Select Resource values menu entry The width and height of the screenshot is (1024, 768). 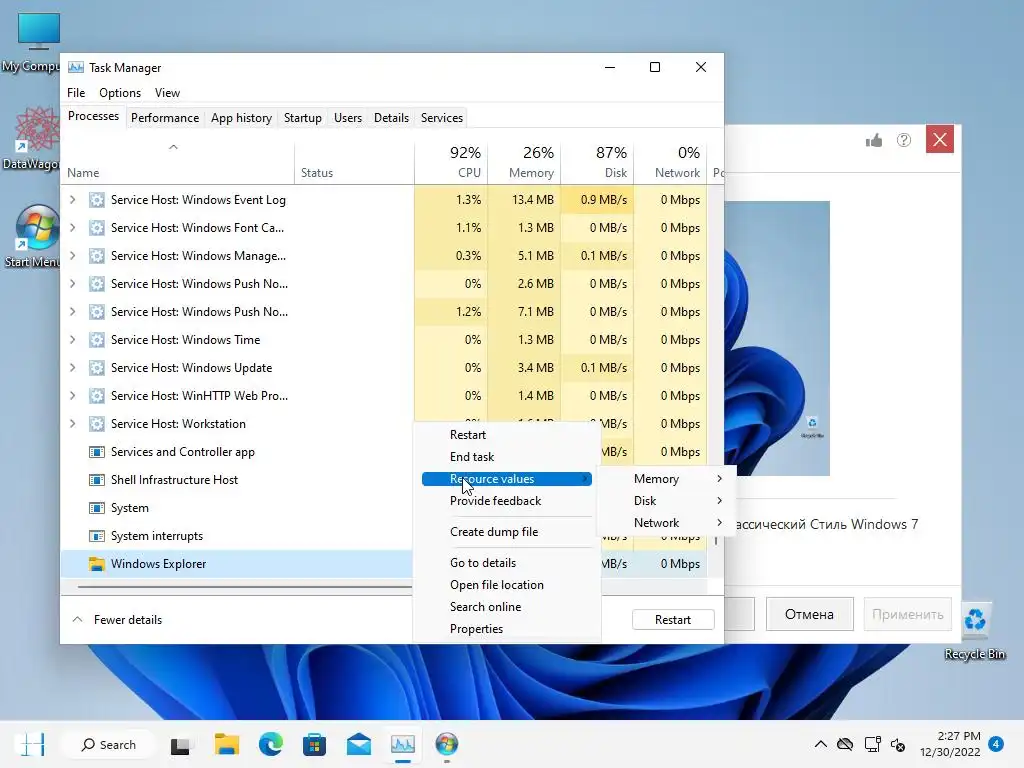point(507,479)
